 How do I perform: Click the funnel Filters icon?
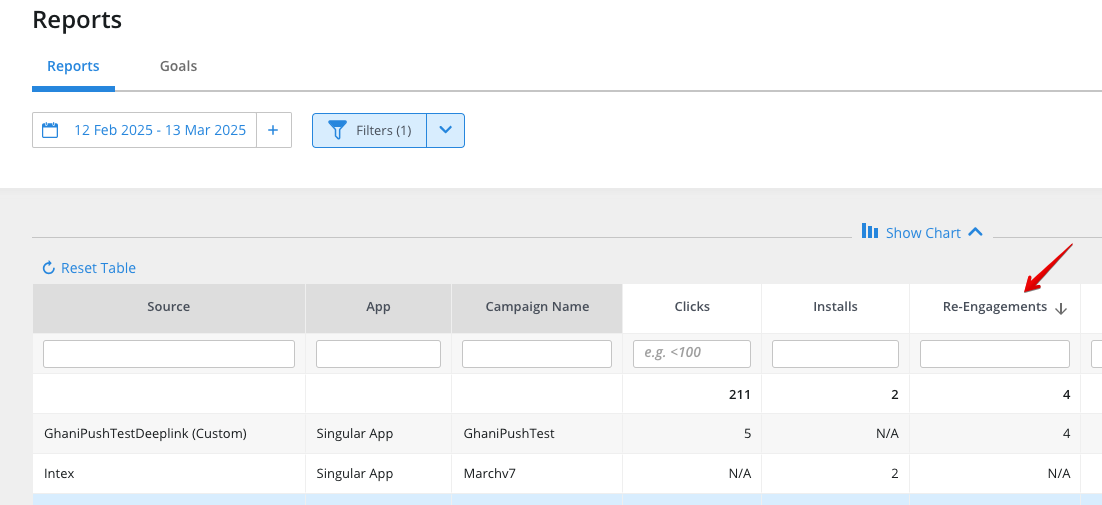[337, 130]
